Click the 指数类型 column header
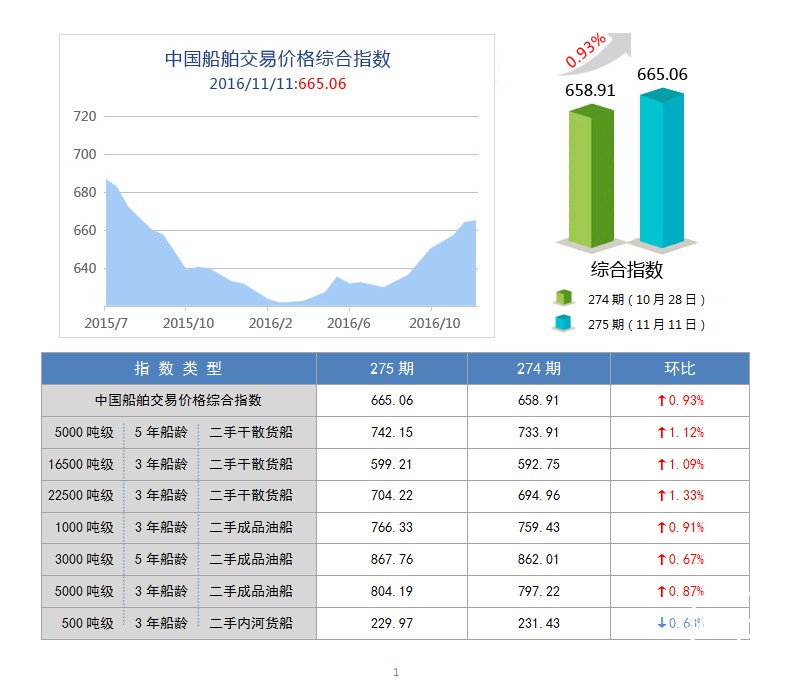793x690 pixels. [178, 368]
